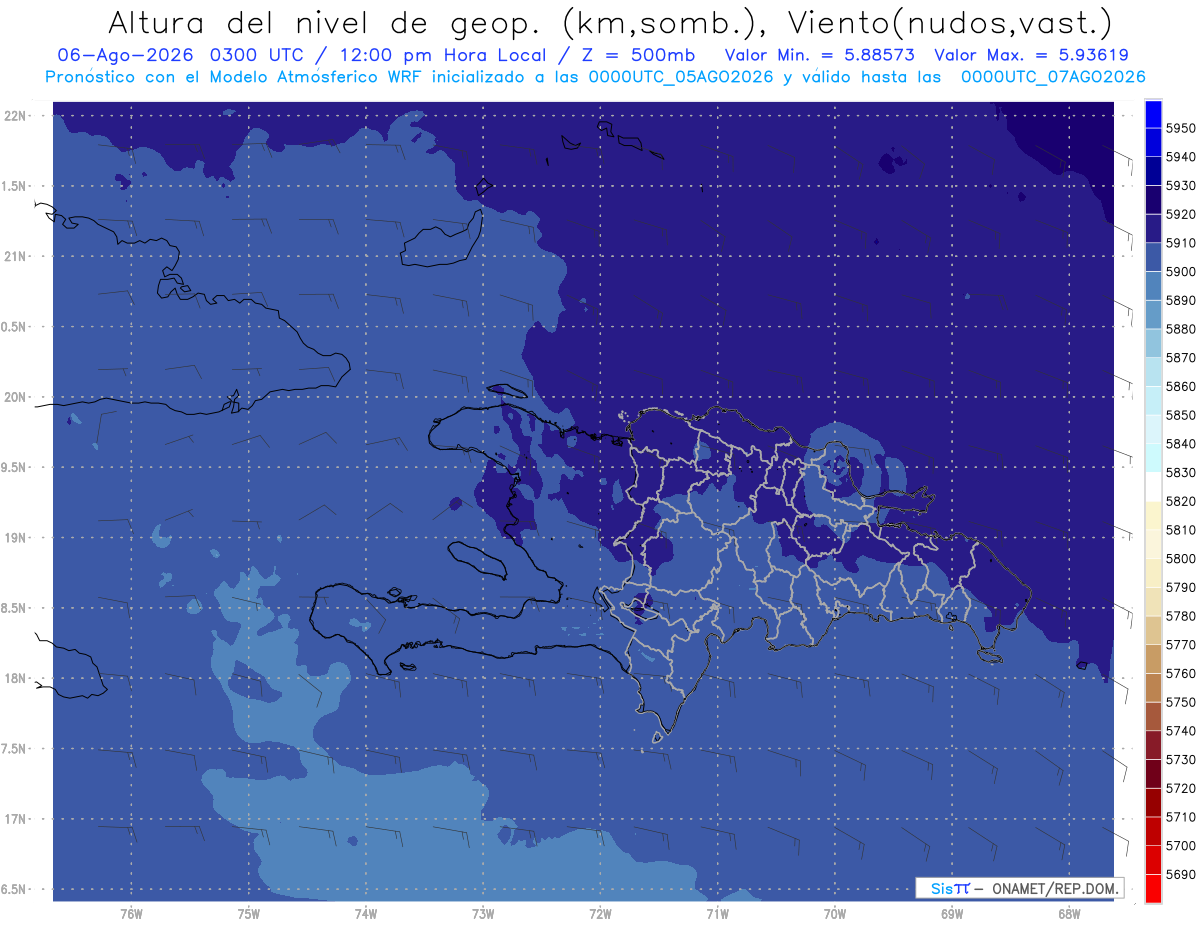Click the legend value 5690

tap(1181, 874)
